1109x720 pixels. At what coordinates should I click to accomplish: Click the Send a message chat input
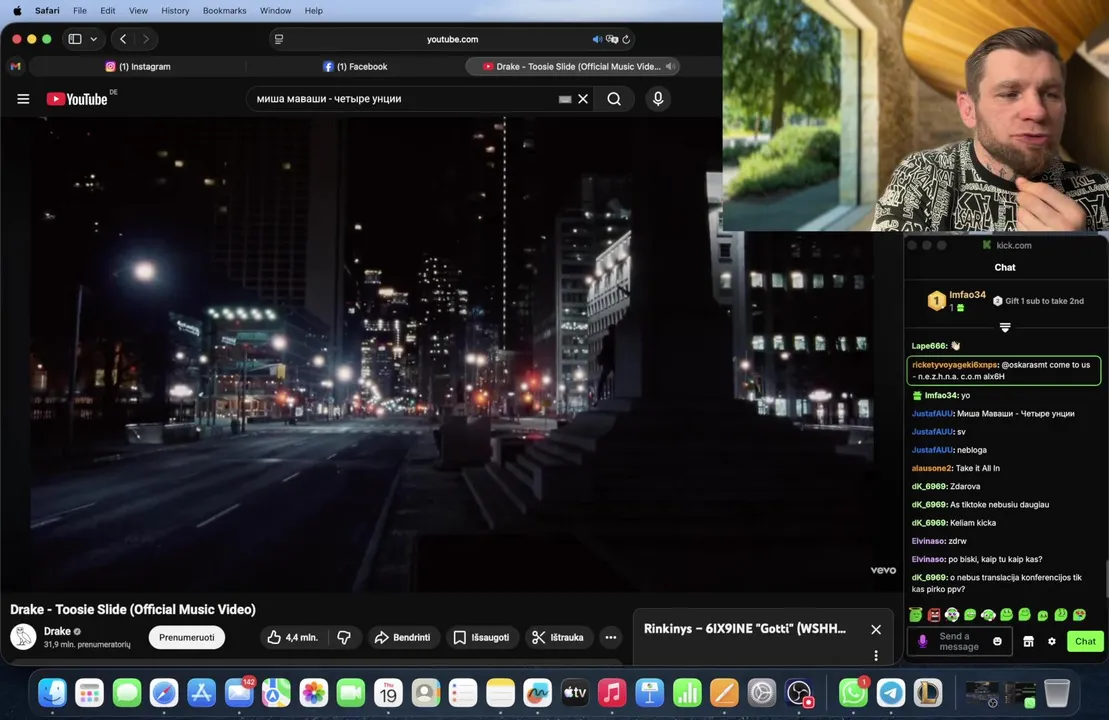pyautogui.click(x=959, y=641)
